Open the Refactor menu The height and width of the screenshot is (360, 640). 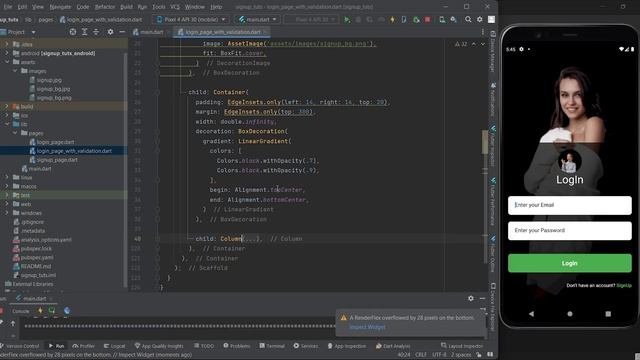[x=105, y=7]
